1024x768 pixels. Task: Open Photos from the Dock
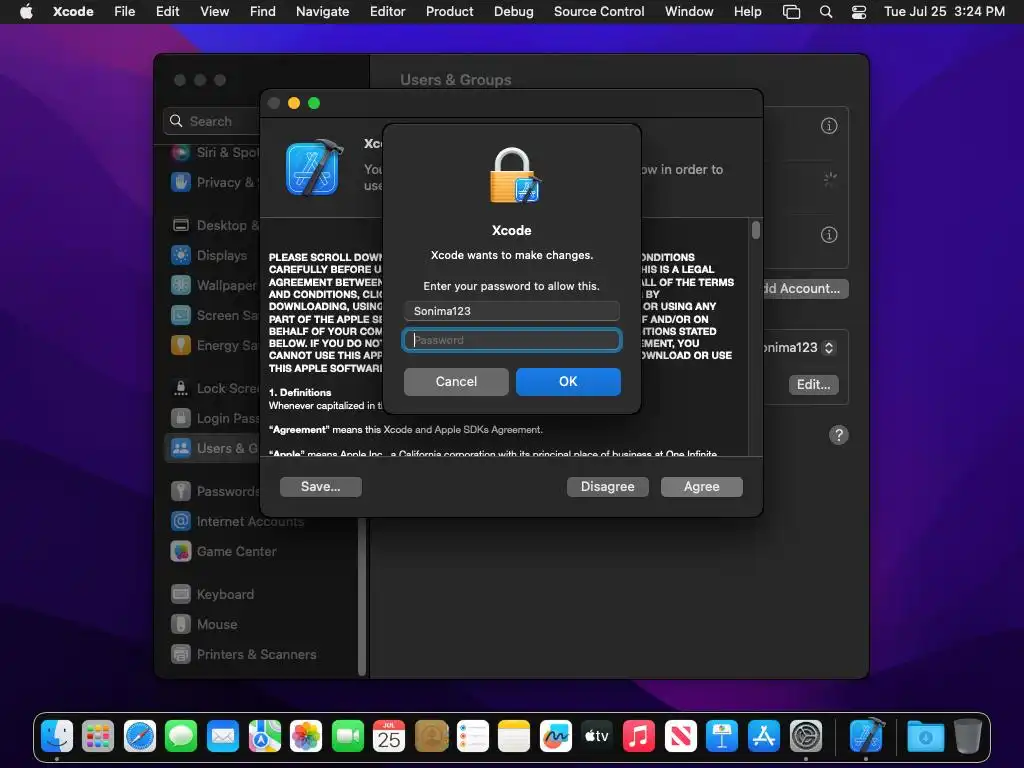tap(306, 736)
